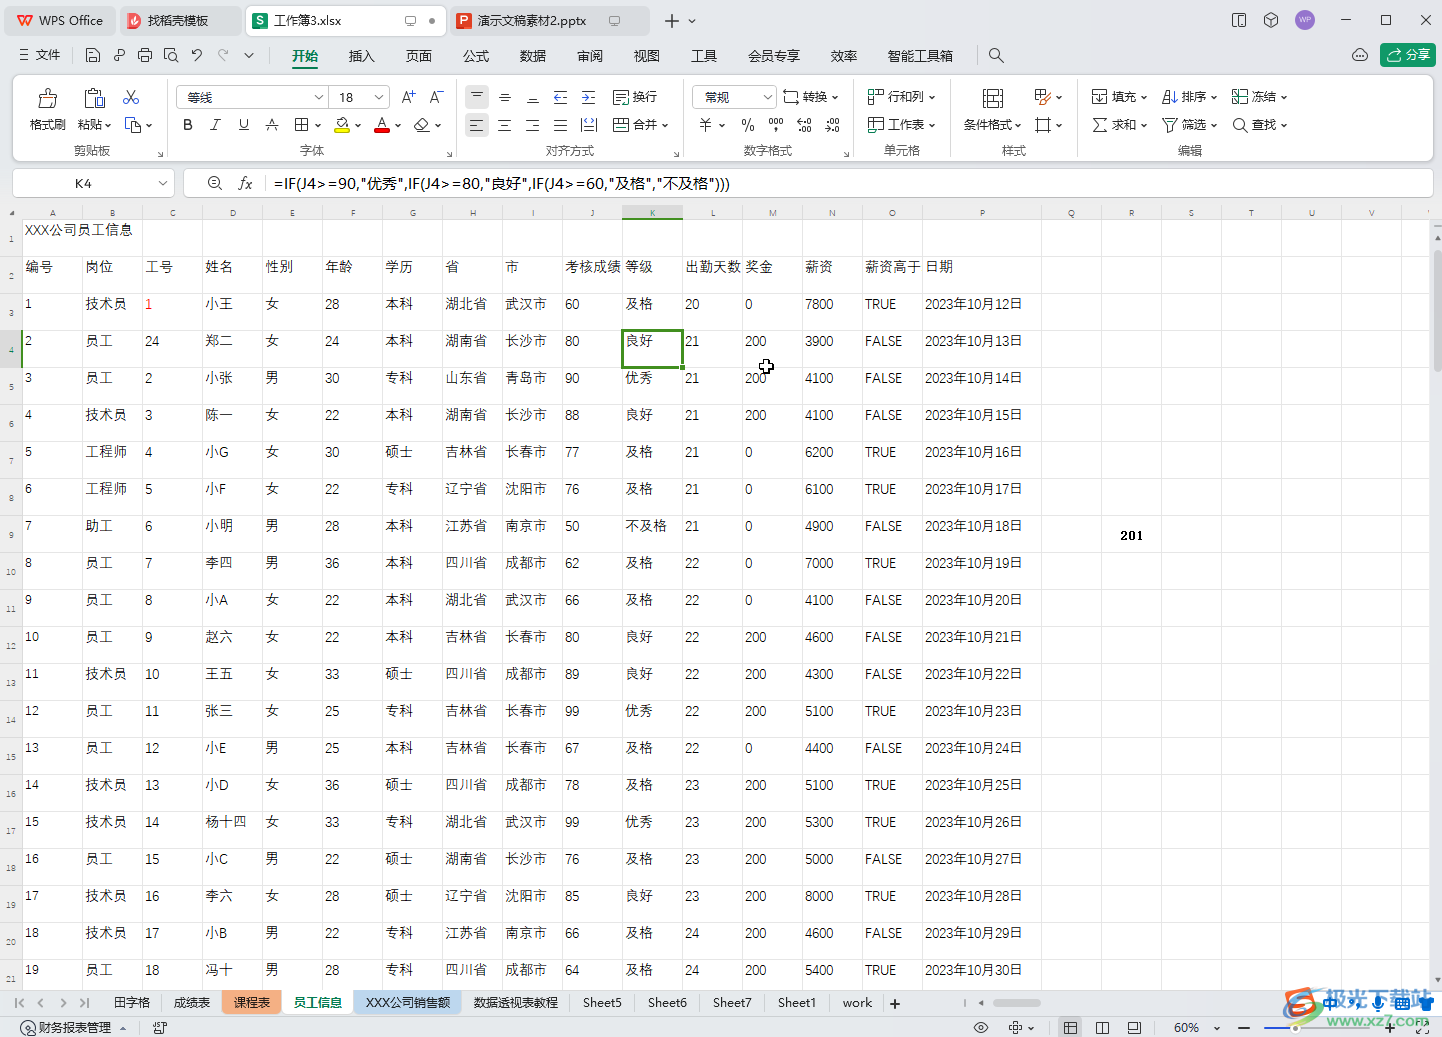Click the search magnifier in menu bar
1442x1037 pixels.
pyautogui.click(x=996, y=55)
